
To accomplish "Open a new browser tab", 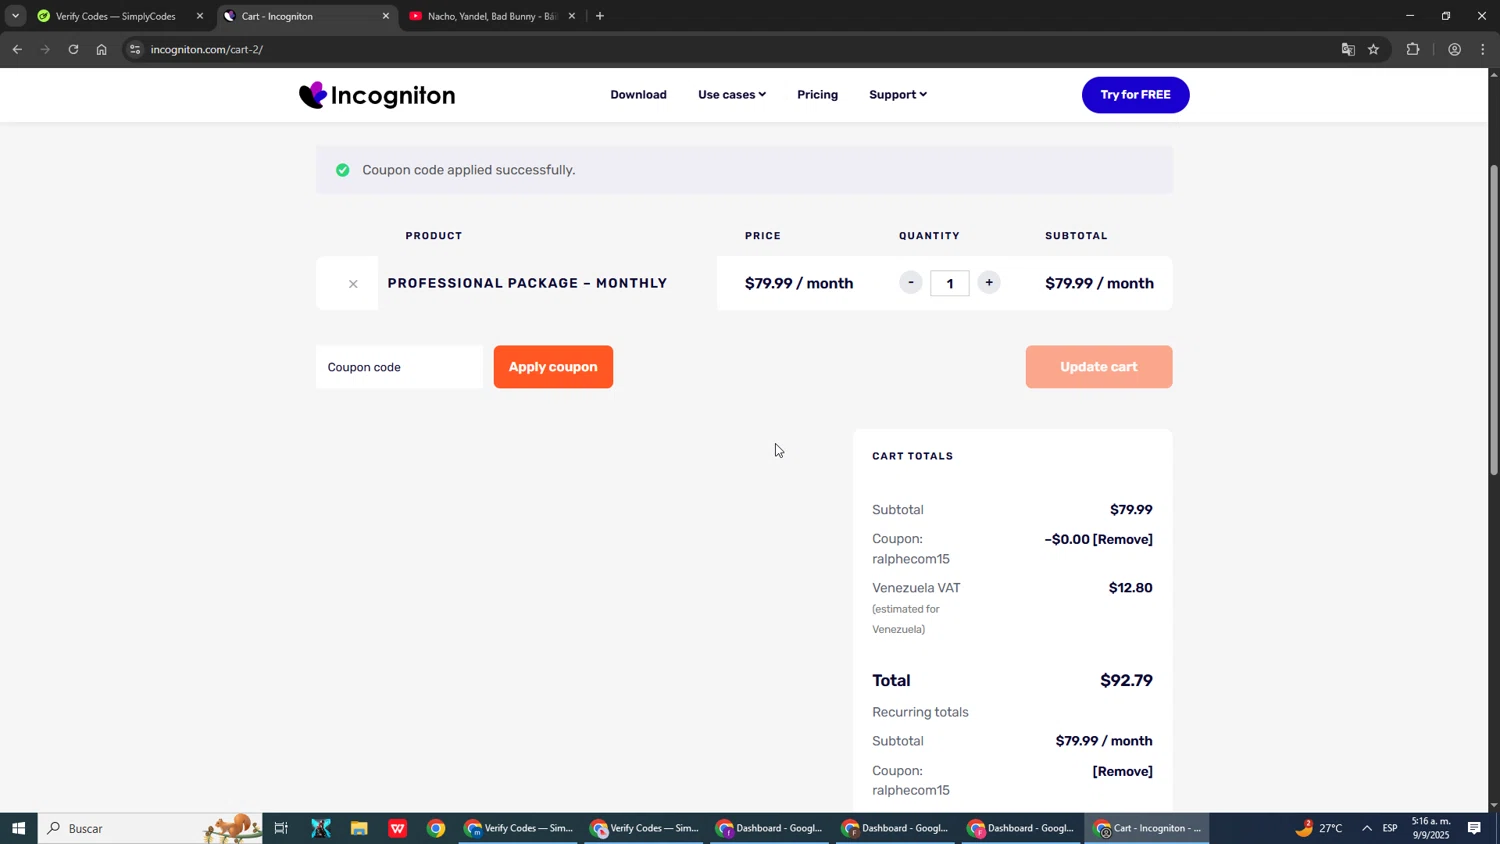I will click(x=600, y=16).
